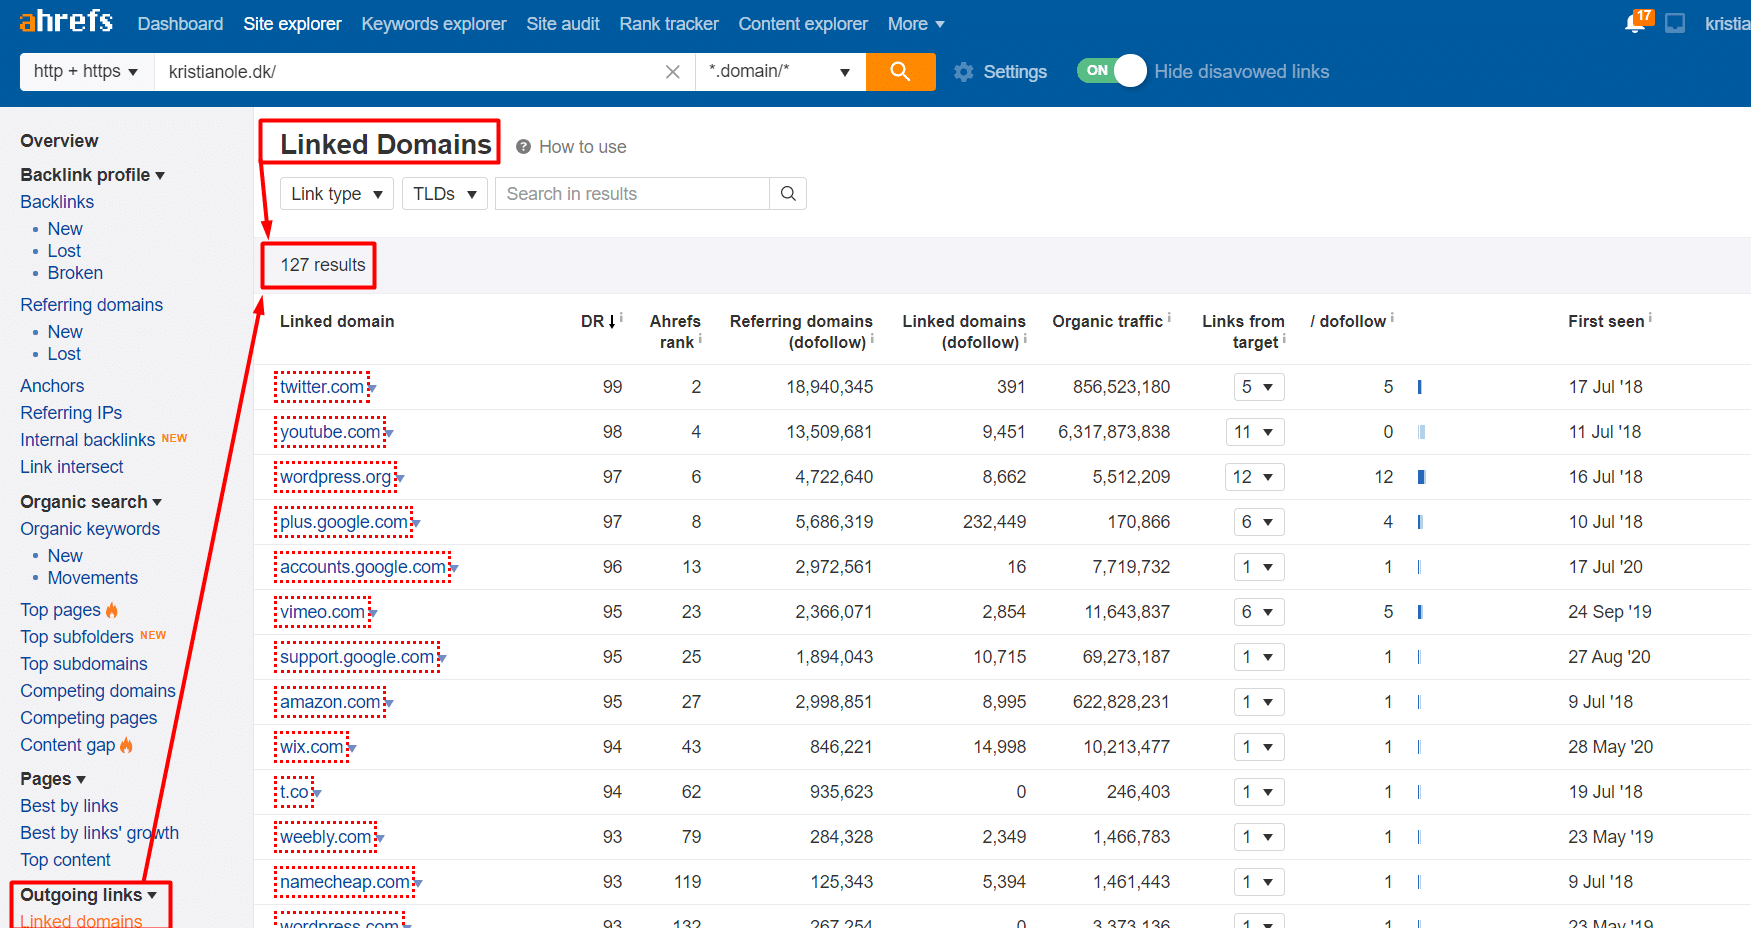
Task: Open the More menu
Action: [916, 24]
